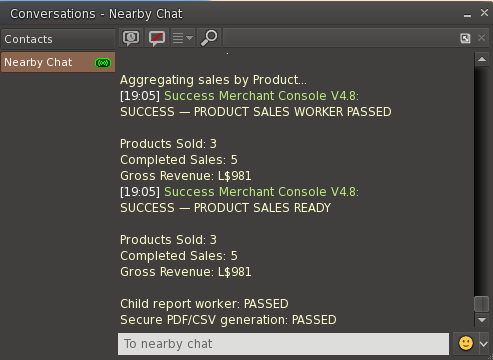Click the scrollbar up arrow
This screenshot has width=493, height=360.
pyautogui.click(x=482, y=59)
